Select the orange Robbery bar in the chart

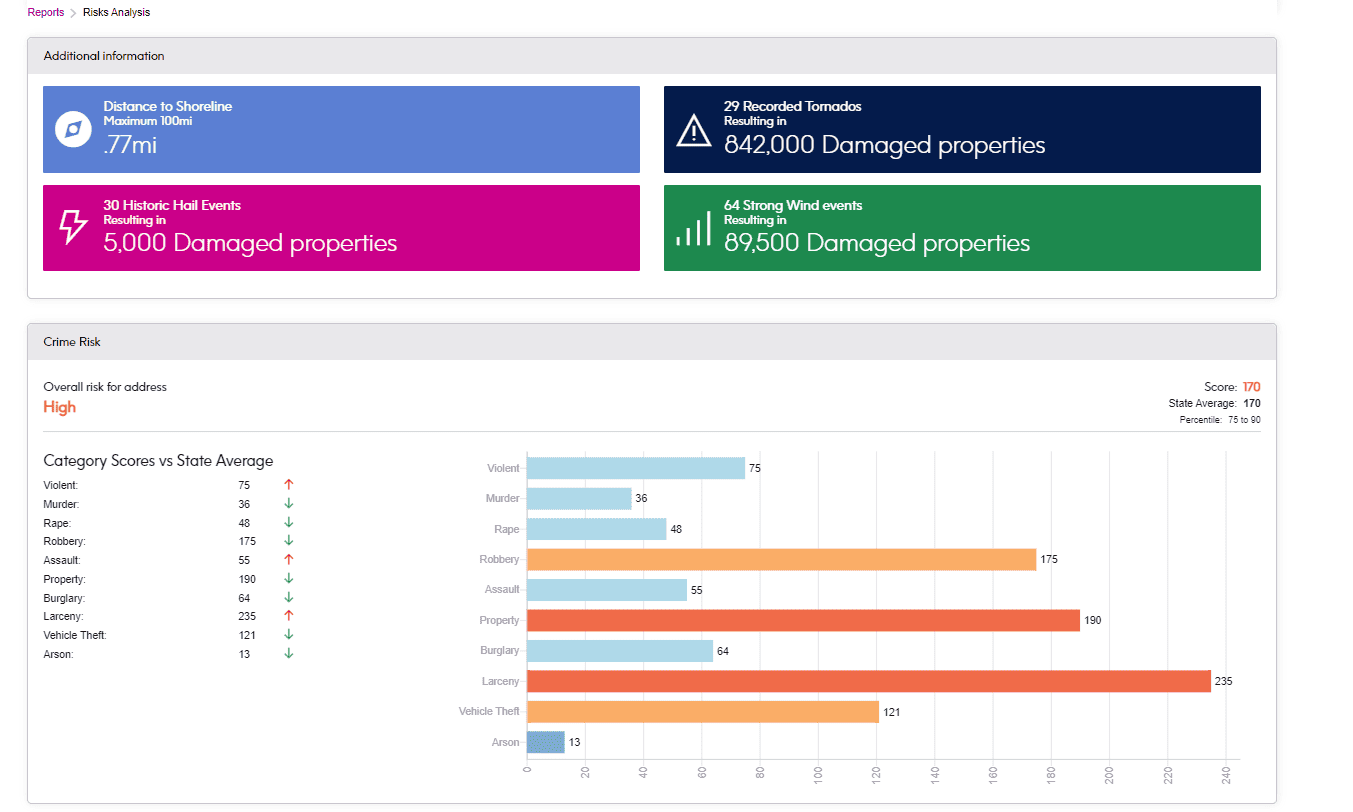click(781, 559)
